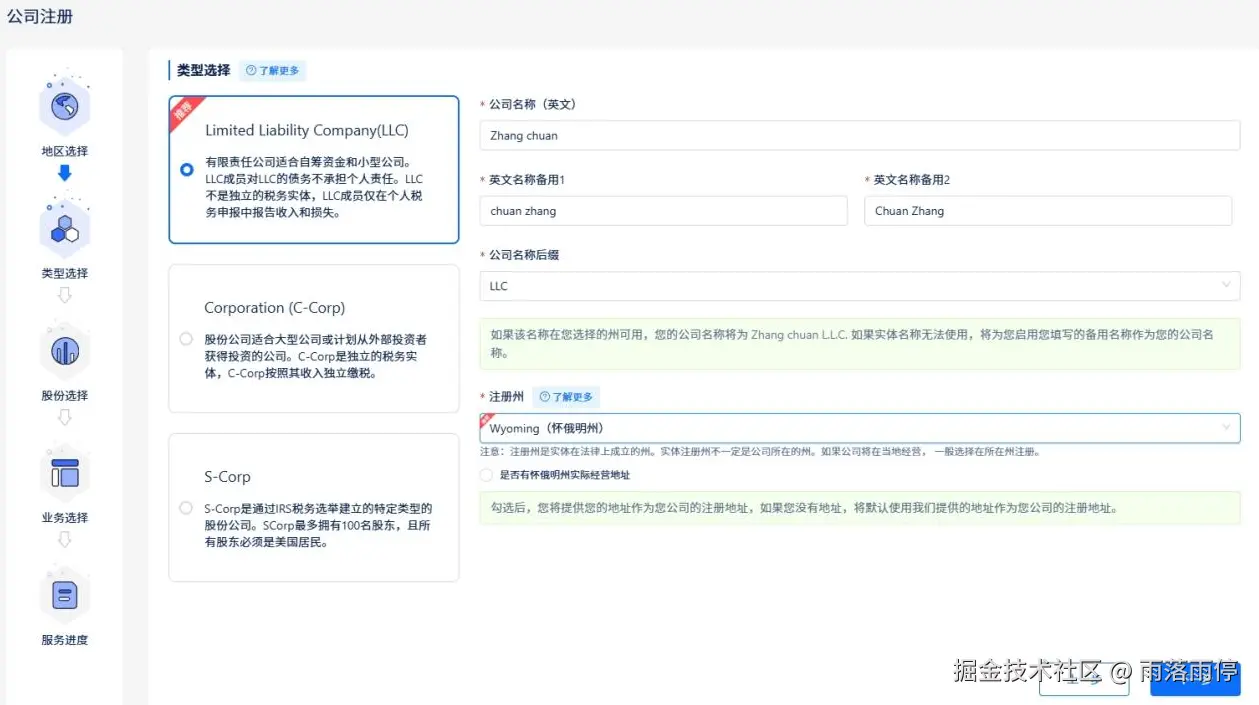Viewport: 1259px width, 705px height.
Task: Open the 地区选择 step icon
Action: (65, 105)
